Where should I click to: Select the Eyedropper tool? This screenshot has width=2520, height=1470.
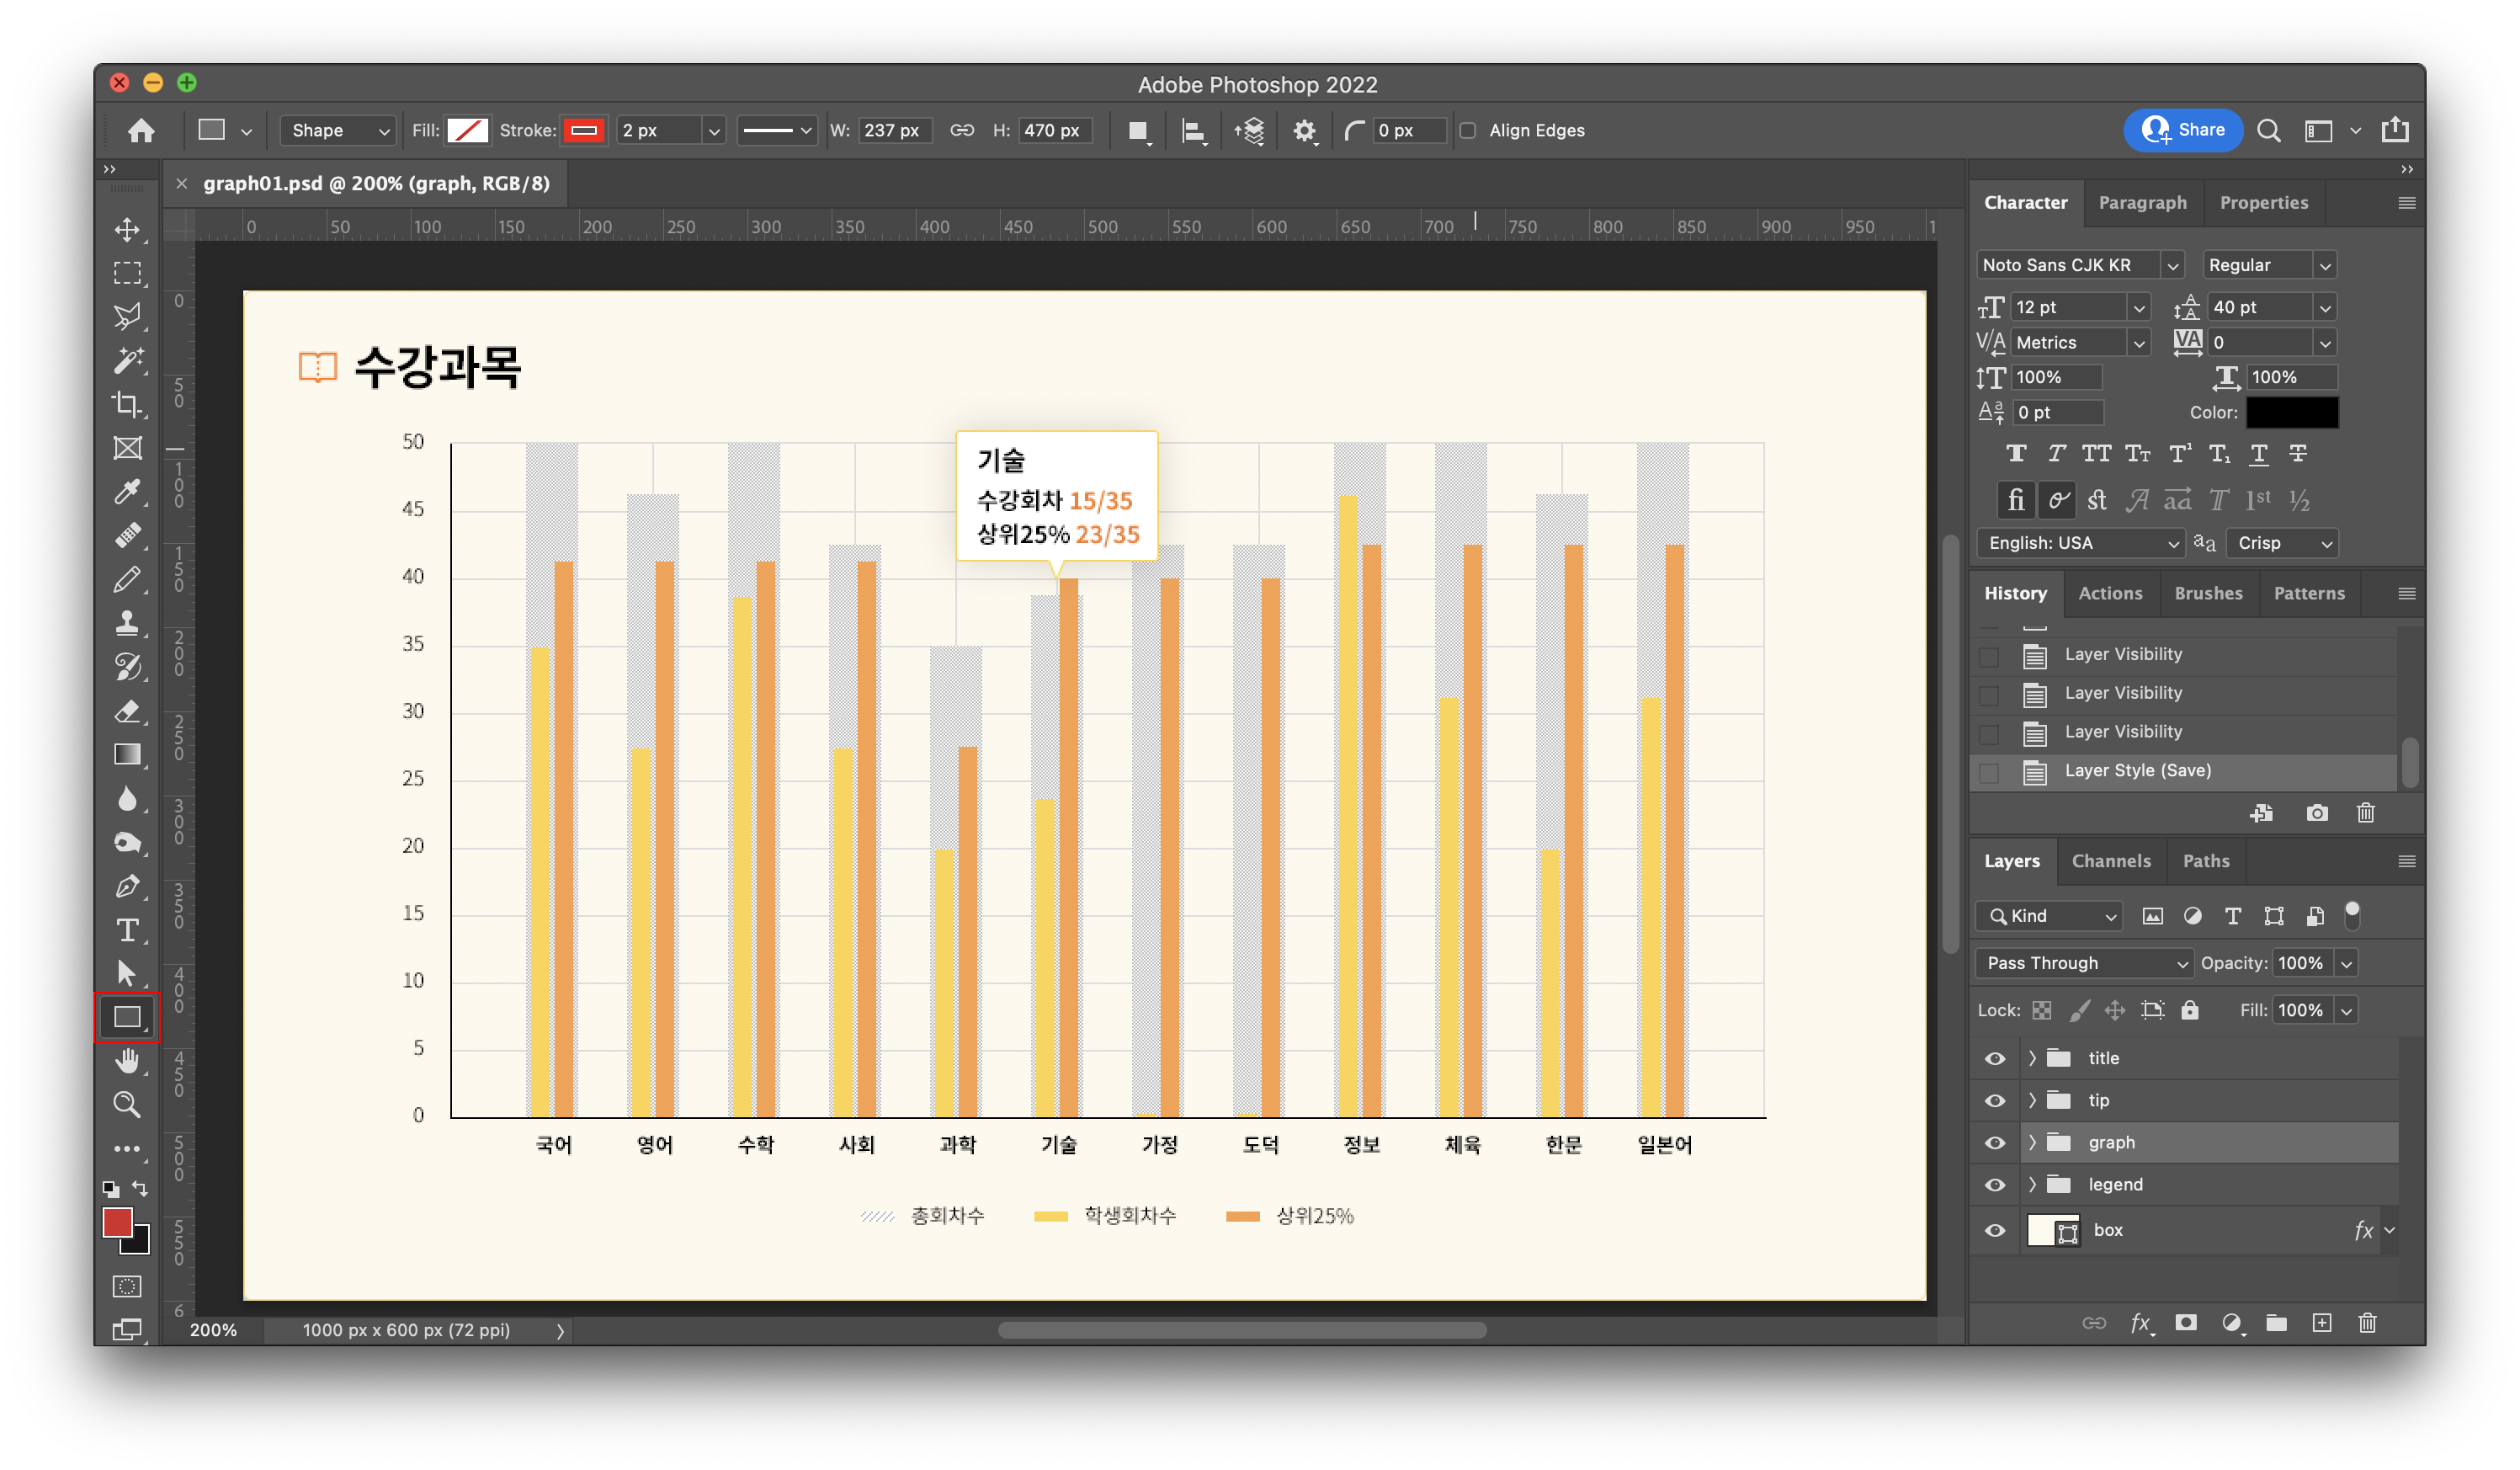point(127,491)
